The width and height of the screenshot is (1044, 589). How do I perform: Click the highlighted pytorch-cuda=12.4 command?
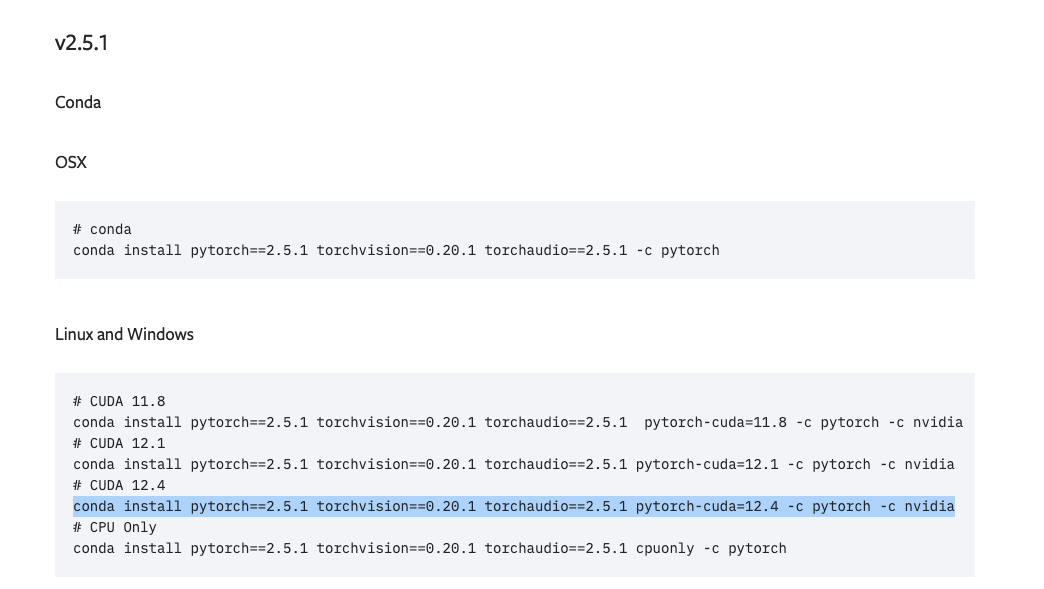click(x=513, y=506)
